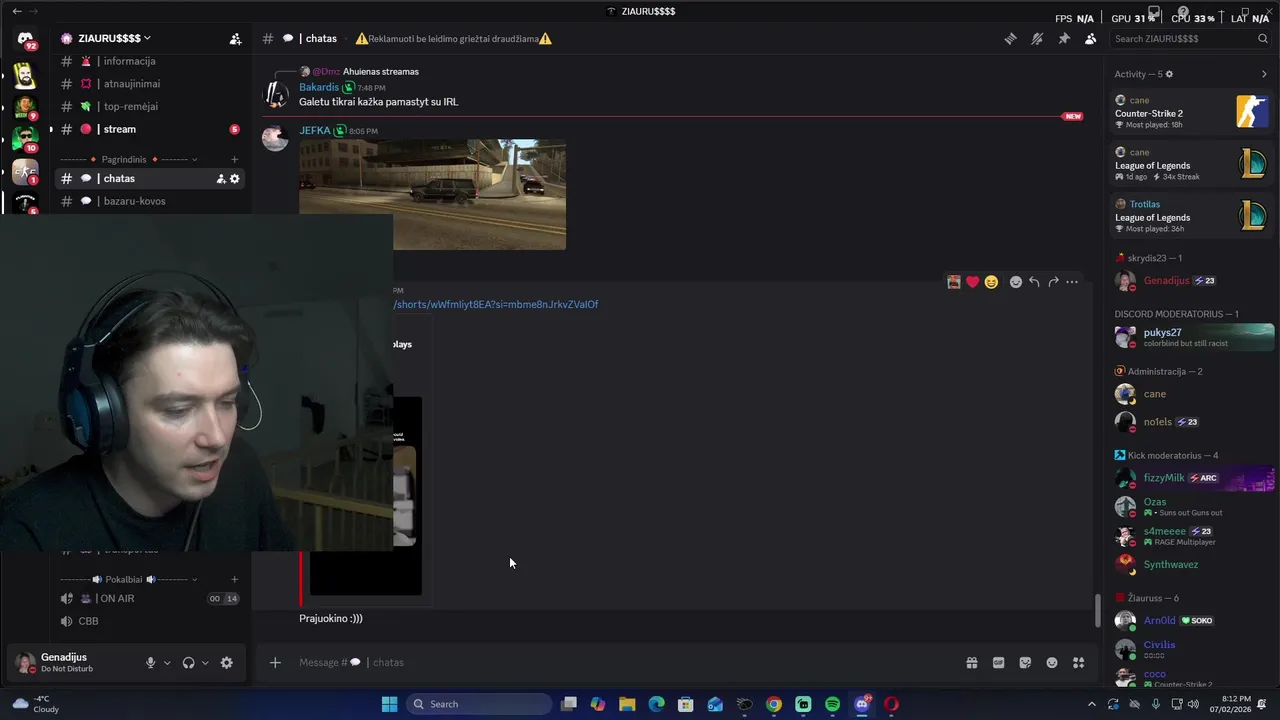The height and width of the screenshot is (720, 1280).
Task: Open pinned messages pin icon
Action: click(x=1064, y=39)
